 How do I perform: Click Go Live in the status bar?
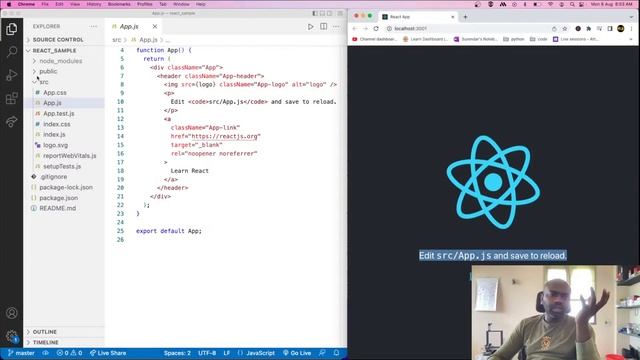point(297,353)
